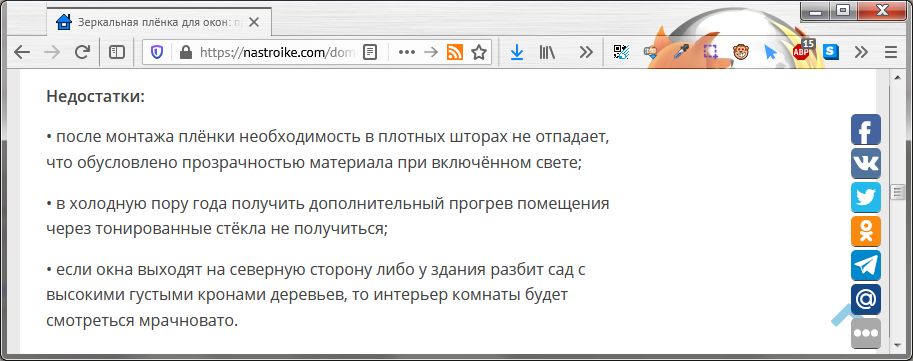Expand the first toolbar overflow chevron
This screenshot has height=361, width=913.
(x=586, y=52)
